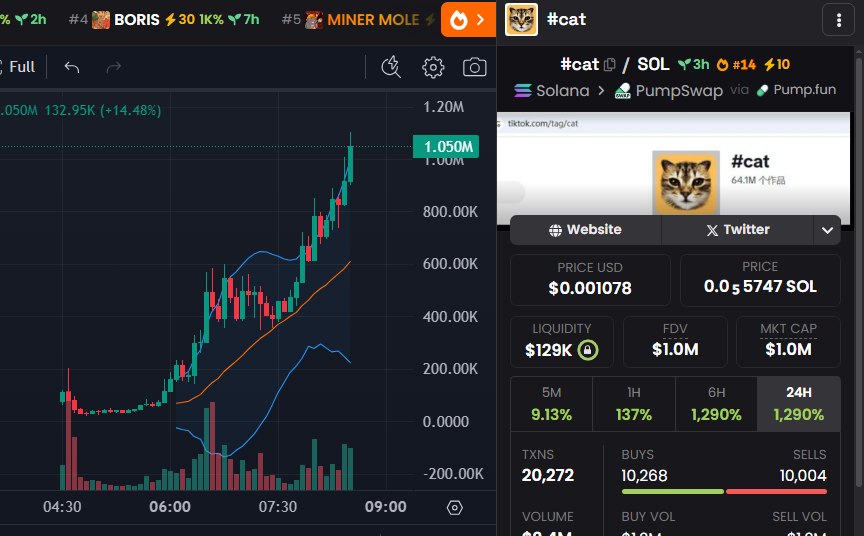Image resolution: width=864 pixels, height=536 pixels.
Task: Click the lightning quick-search chart icon
Action: pos(391,67)
